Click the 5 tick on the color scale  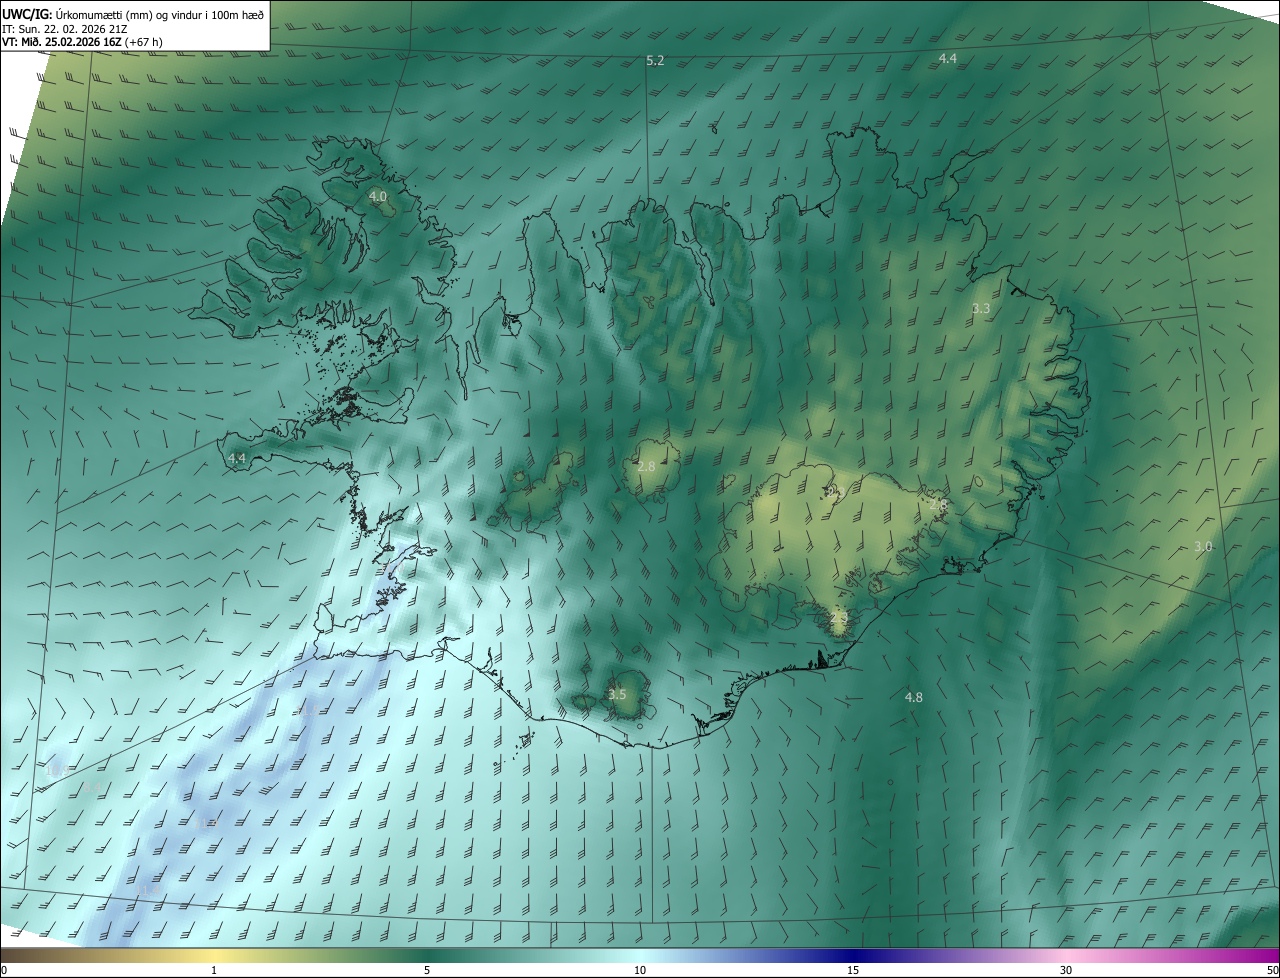[427, 970]
